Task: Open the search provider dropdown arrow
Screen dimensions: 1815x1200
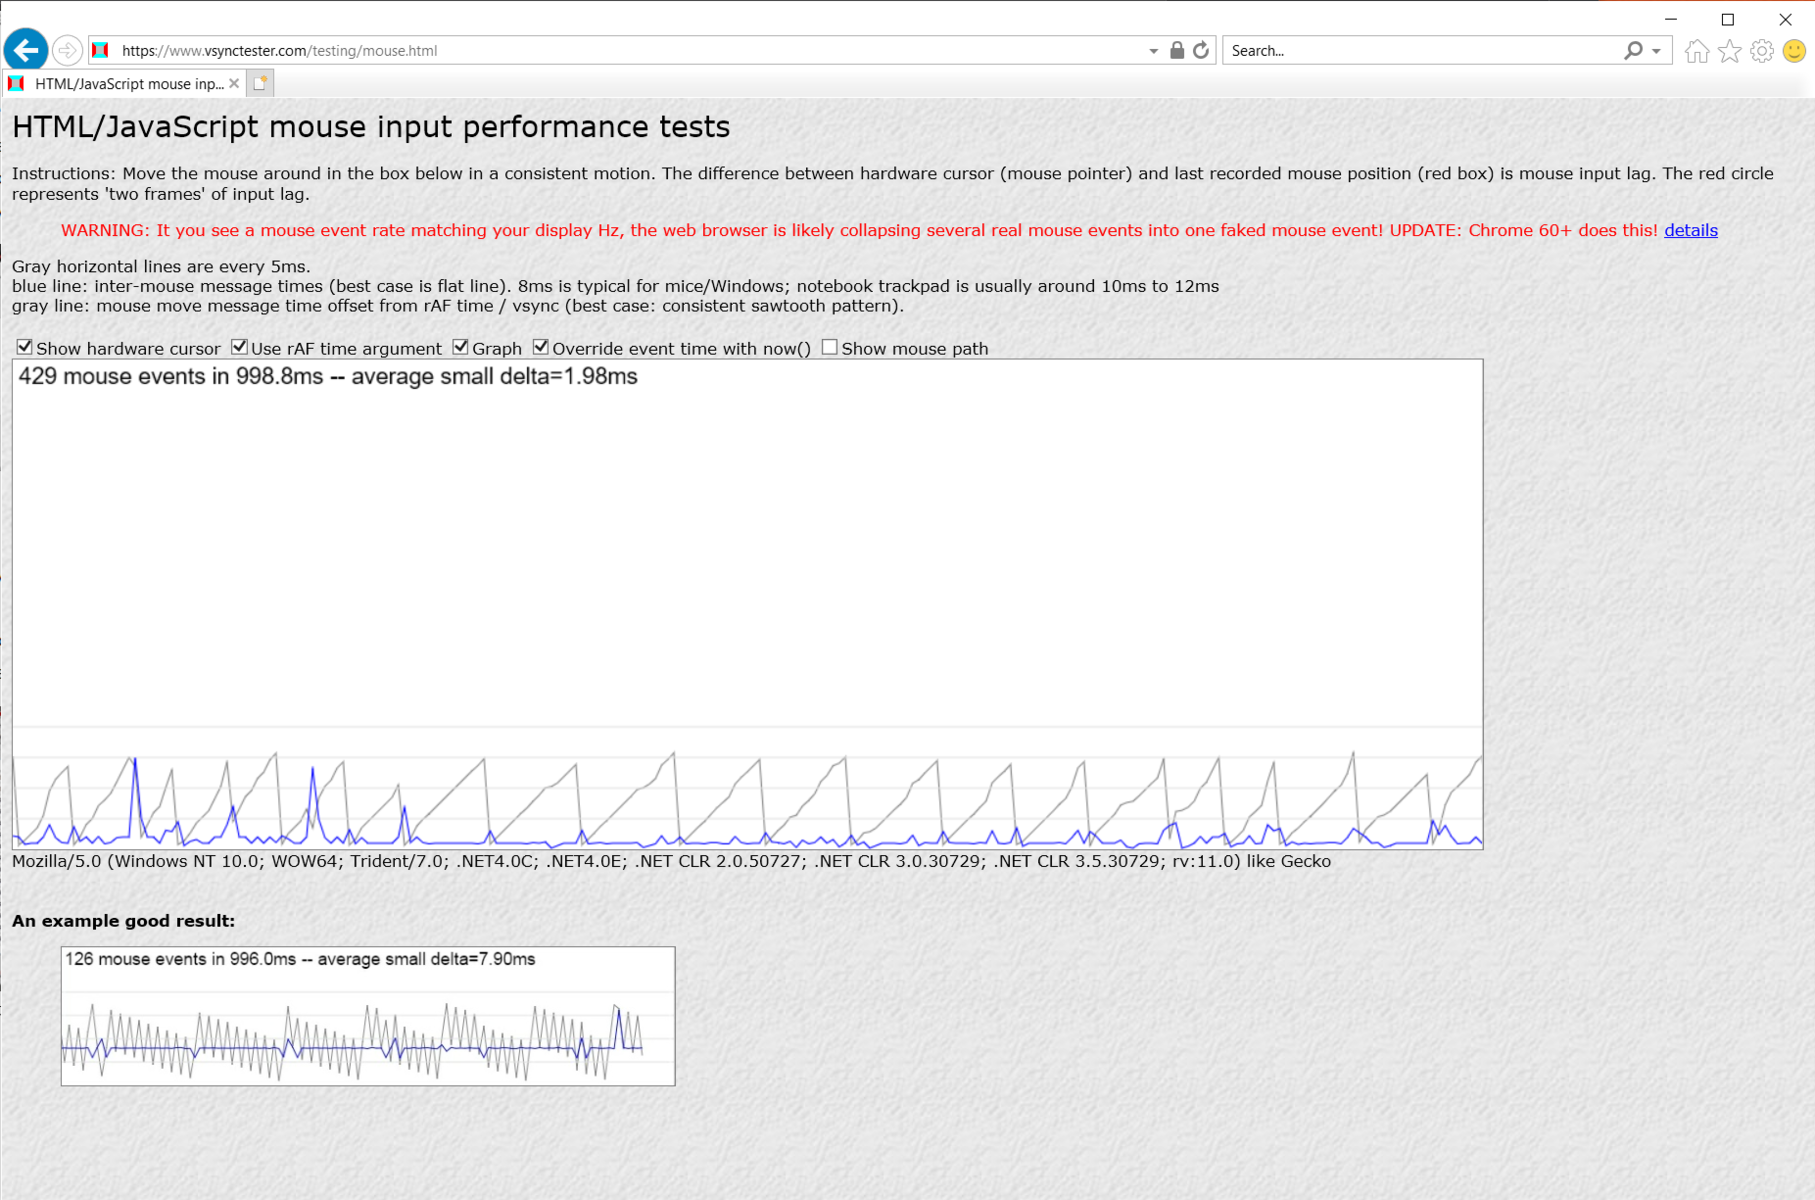Action: pyautogui.click(x=1656, y=51)
